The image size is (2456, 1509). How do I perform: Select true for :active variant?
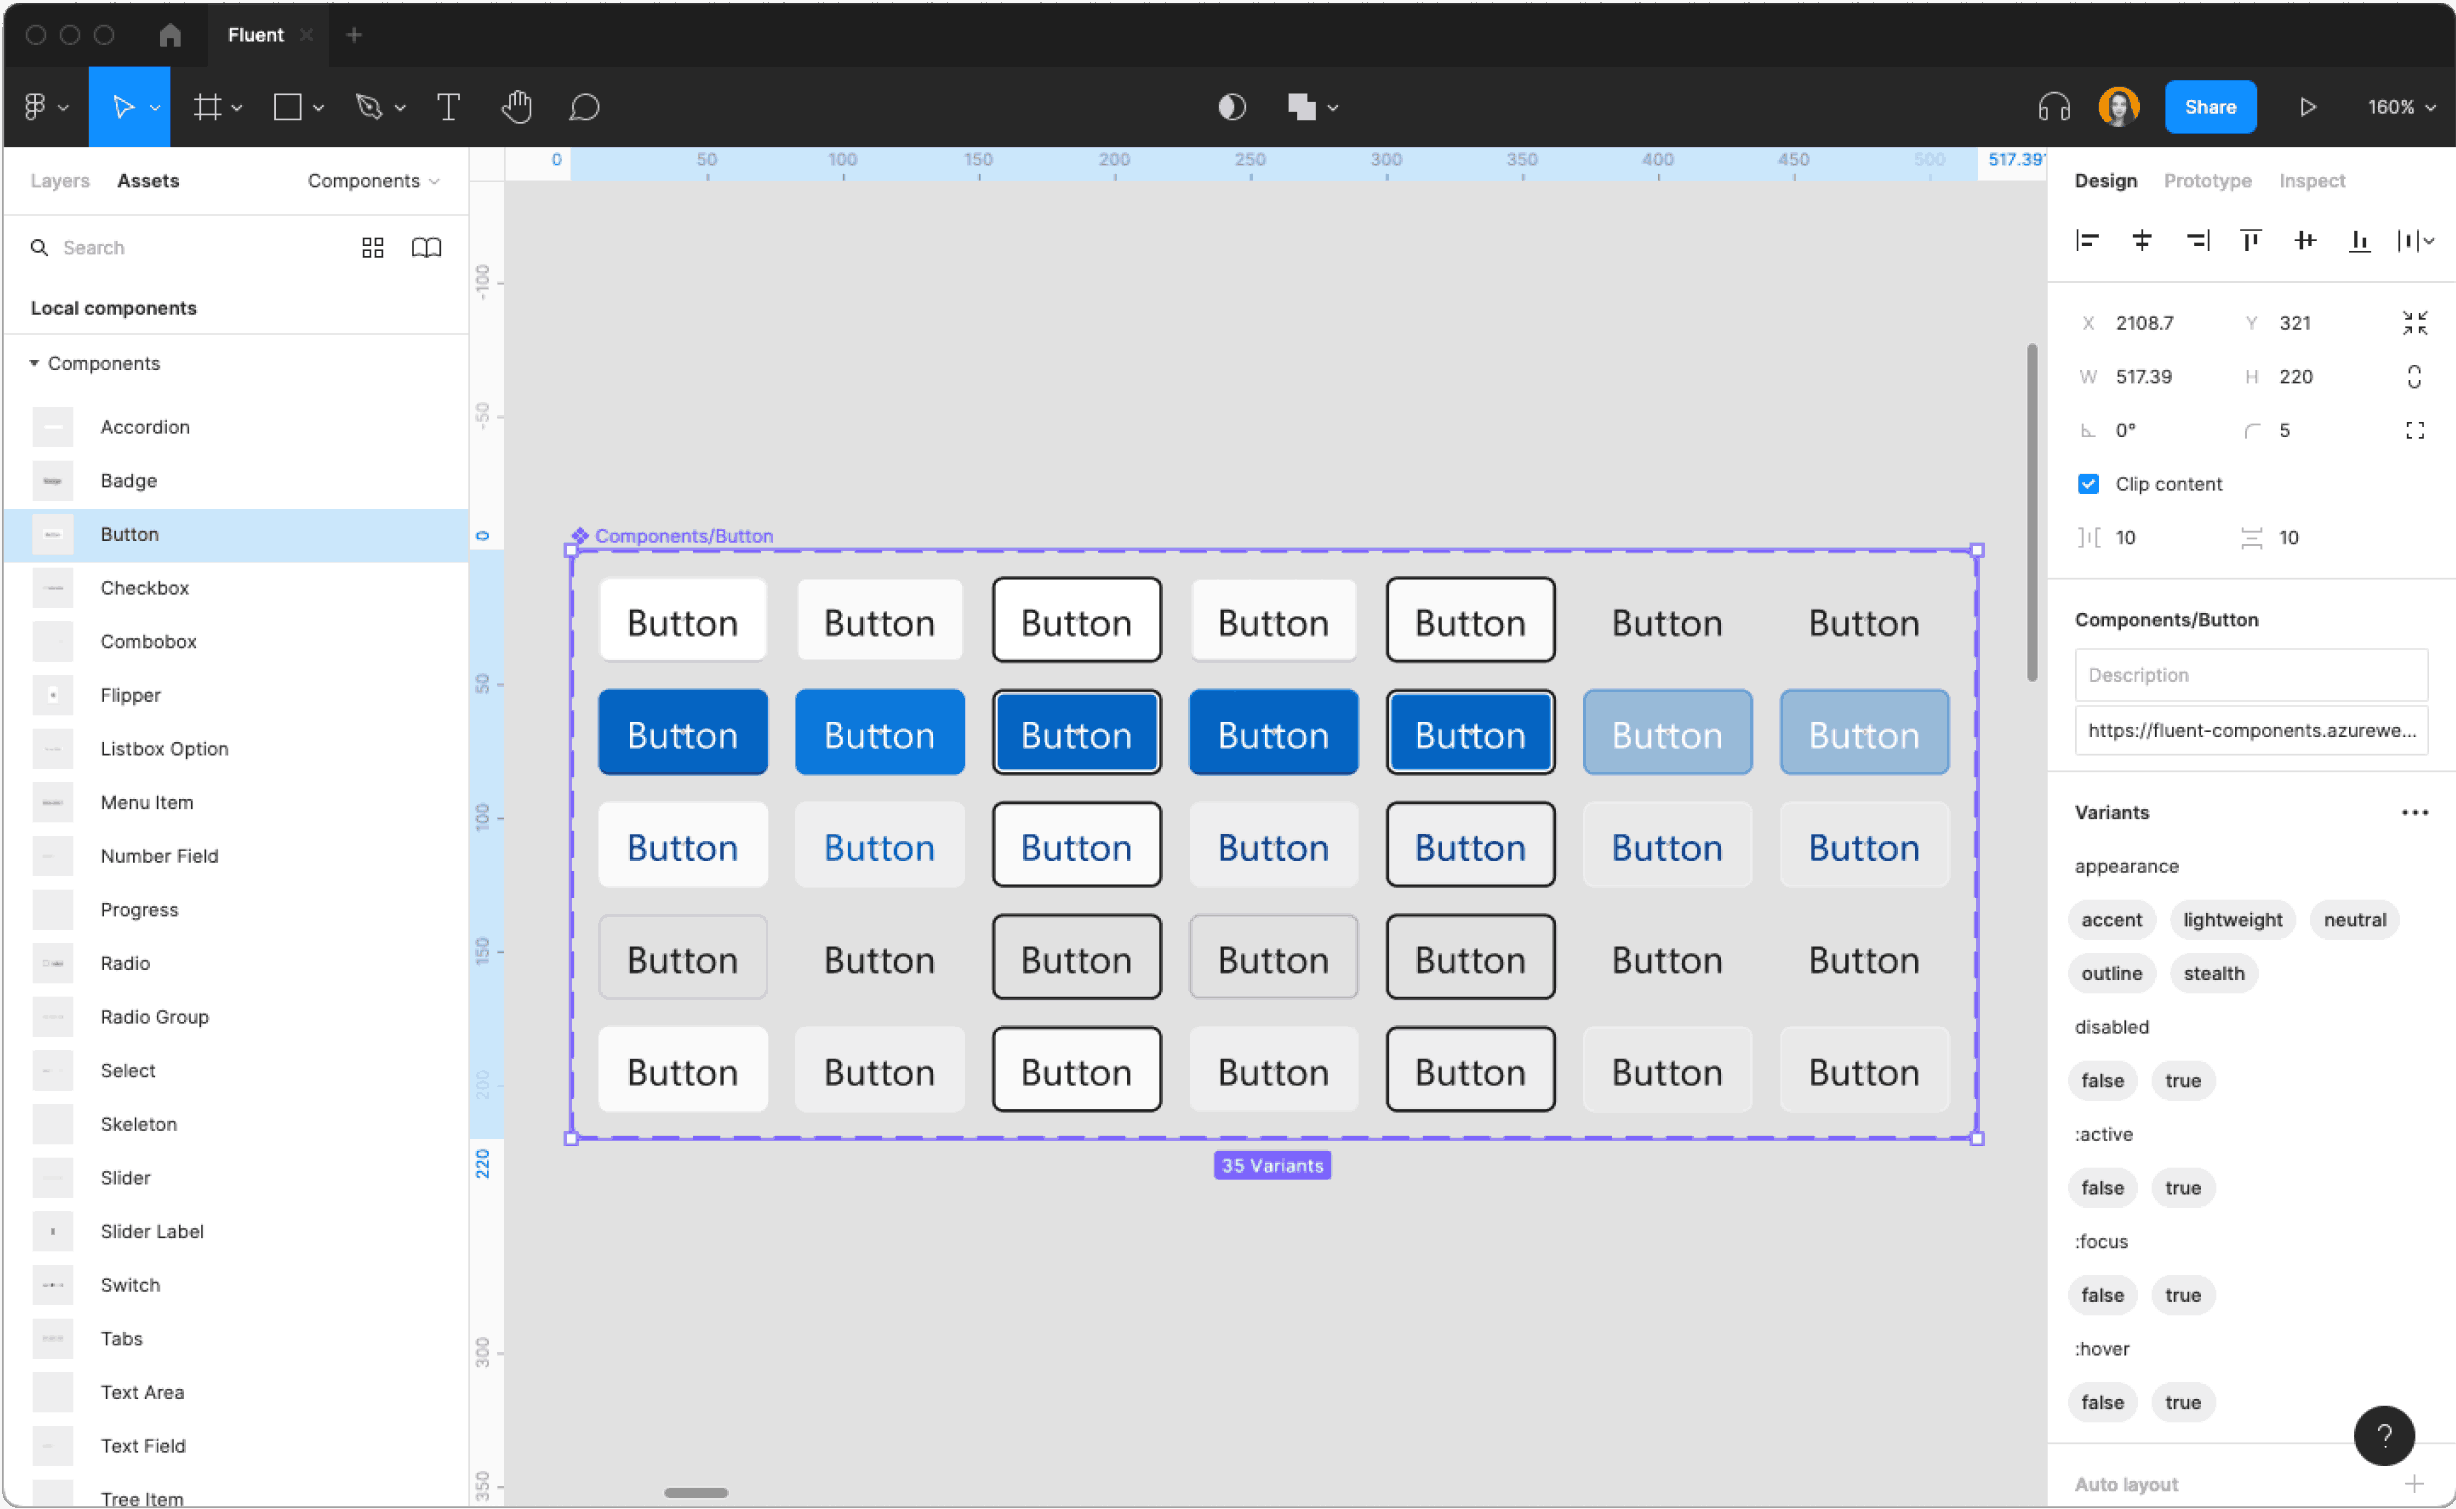click(2181, 1188)
